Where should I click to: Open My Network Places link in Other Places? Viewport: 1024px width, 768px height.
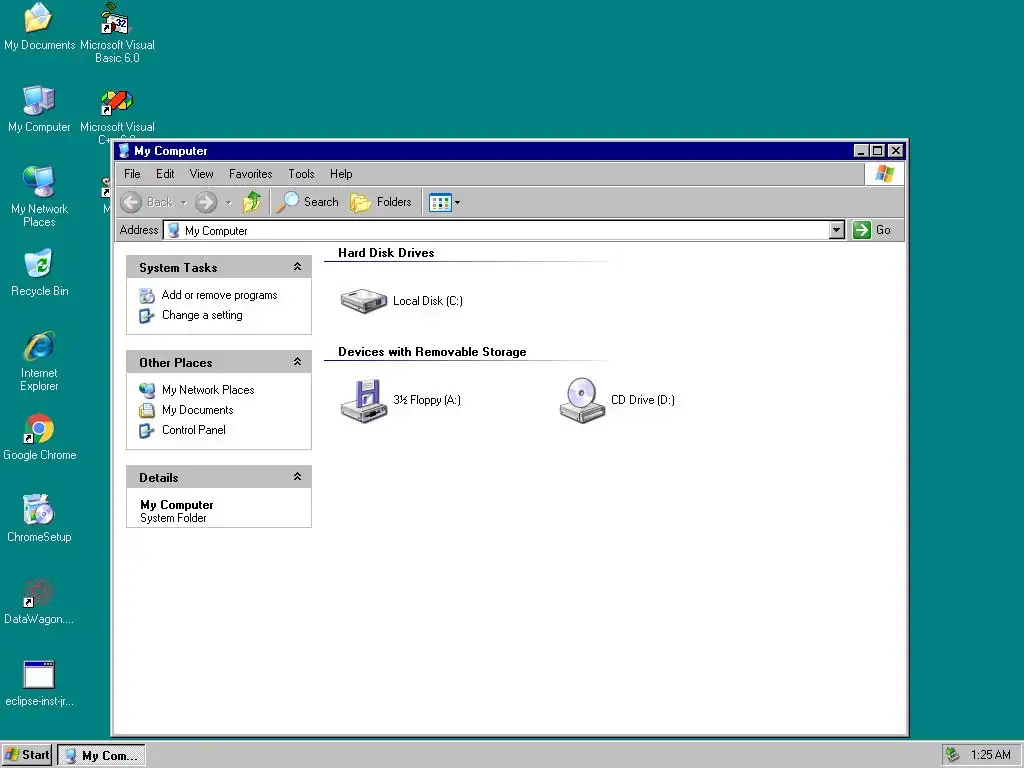(x=208, y=390)
